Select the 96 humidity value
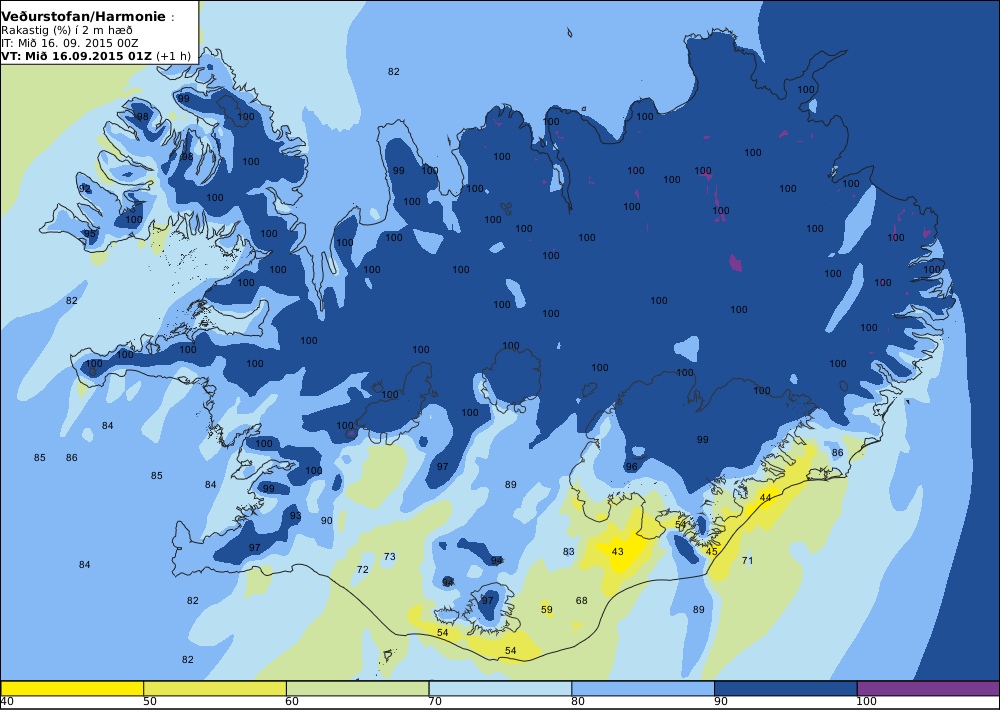The image size is (1000, 710). (x=631, y=466)
